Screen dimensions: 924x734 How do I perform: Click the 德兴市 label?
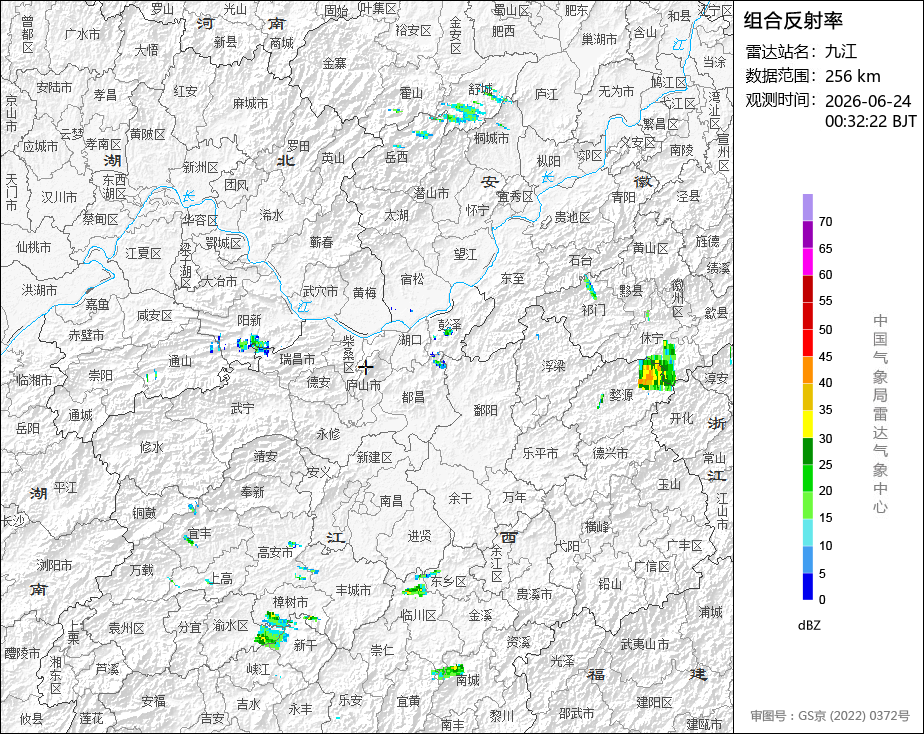(610, 453)
